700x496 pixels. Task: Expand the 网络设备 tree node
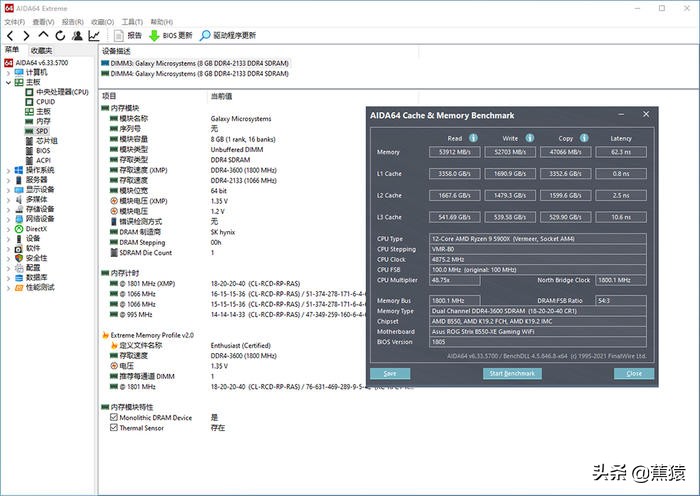pos(8,219)
